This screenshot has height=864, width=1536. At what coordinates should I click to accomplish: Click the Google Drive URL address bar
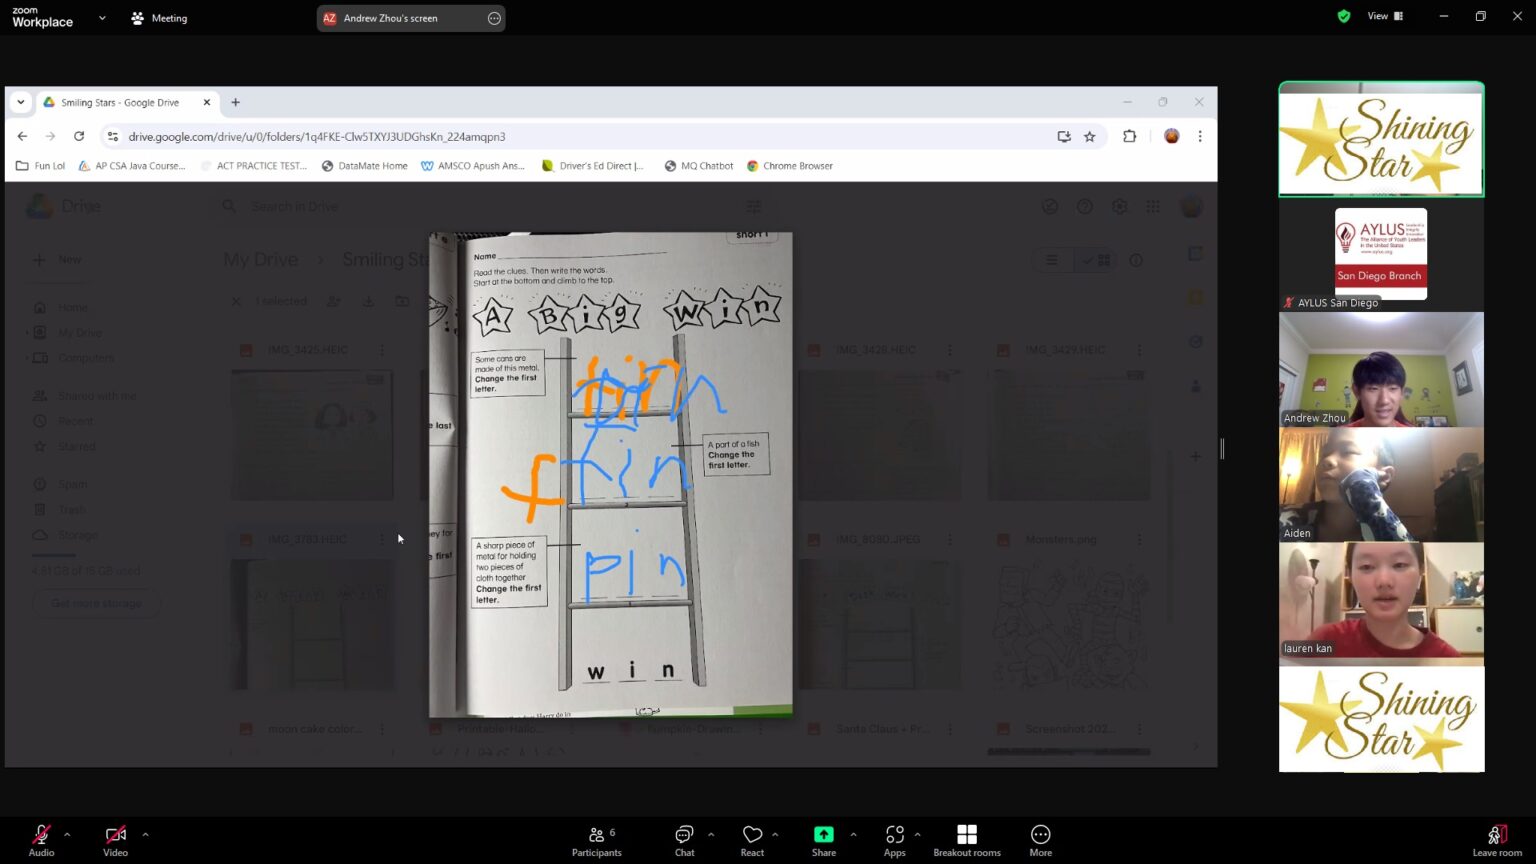pos(580,136)
